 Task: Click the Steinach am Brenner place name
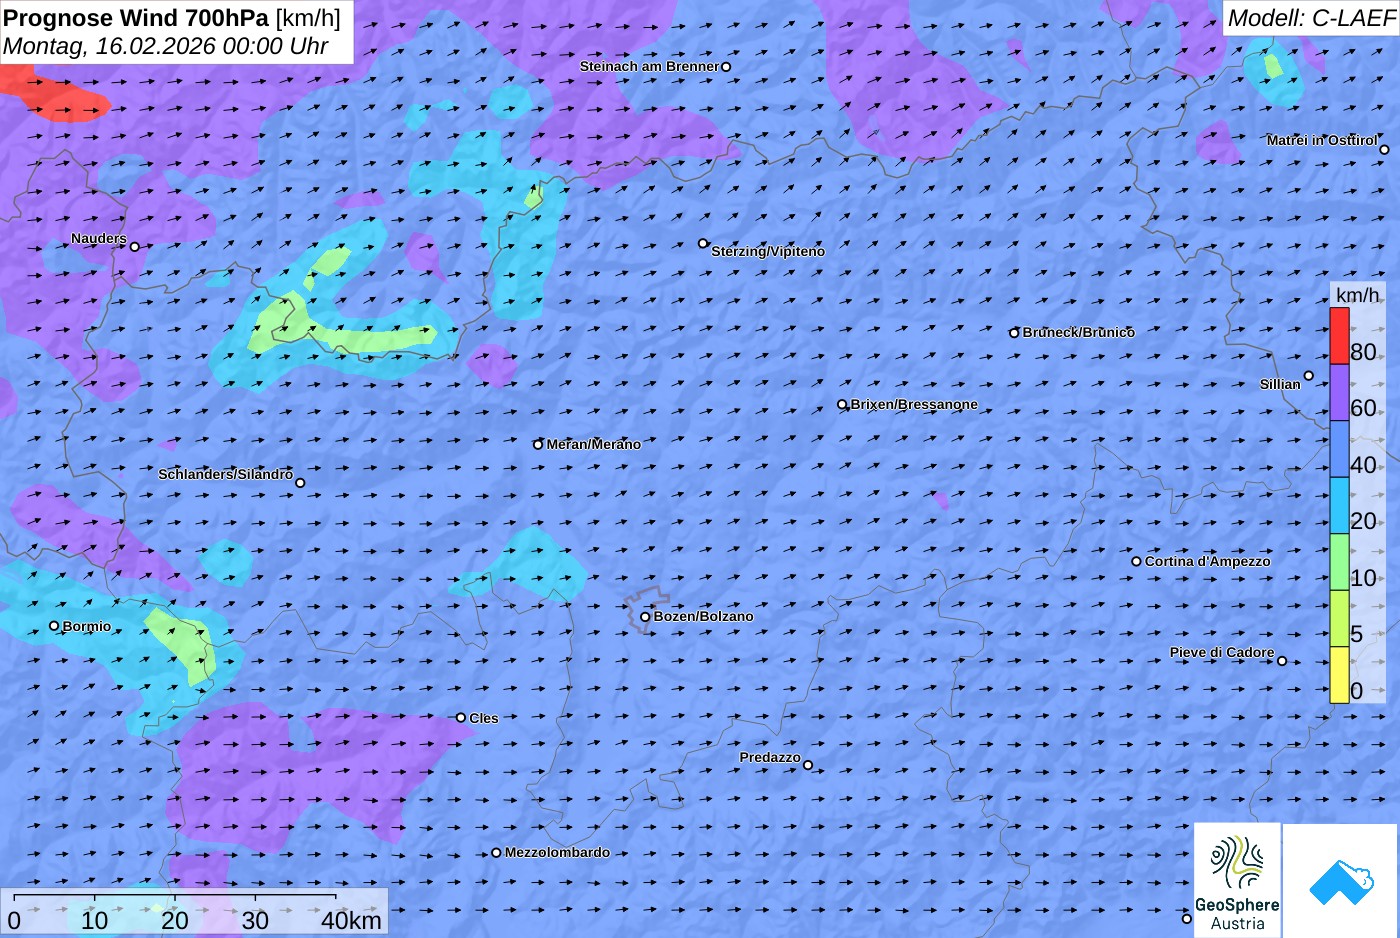(x=649, y=66)
